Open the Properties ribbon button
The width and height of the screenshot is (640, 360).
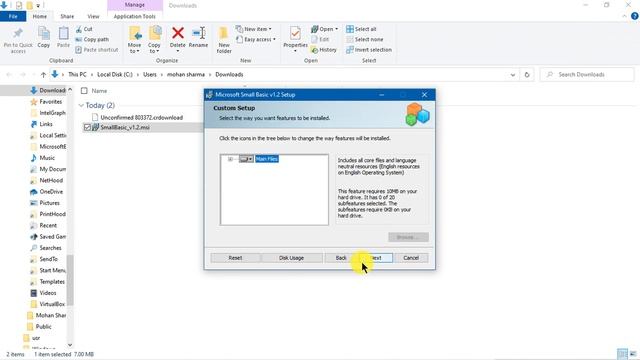click(295, 39)
